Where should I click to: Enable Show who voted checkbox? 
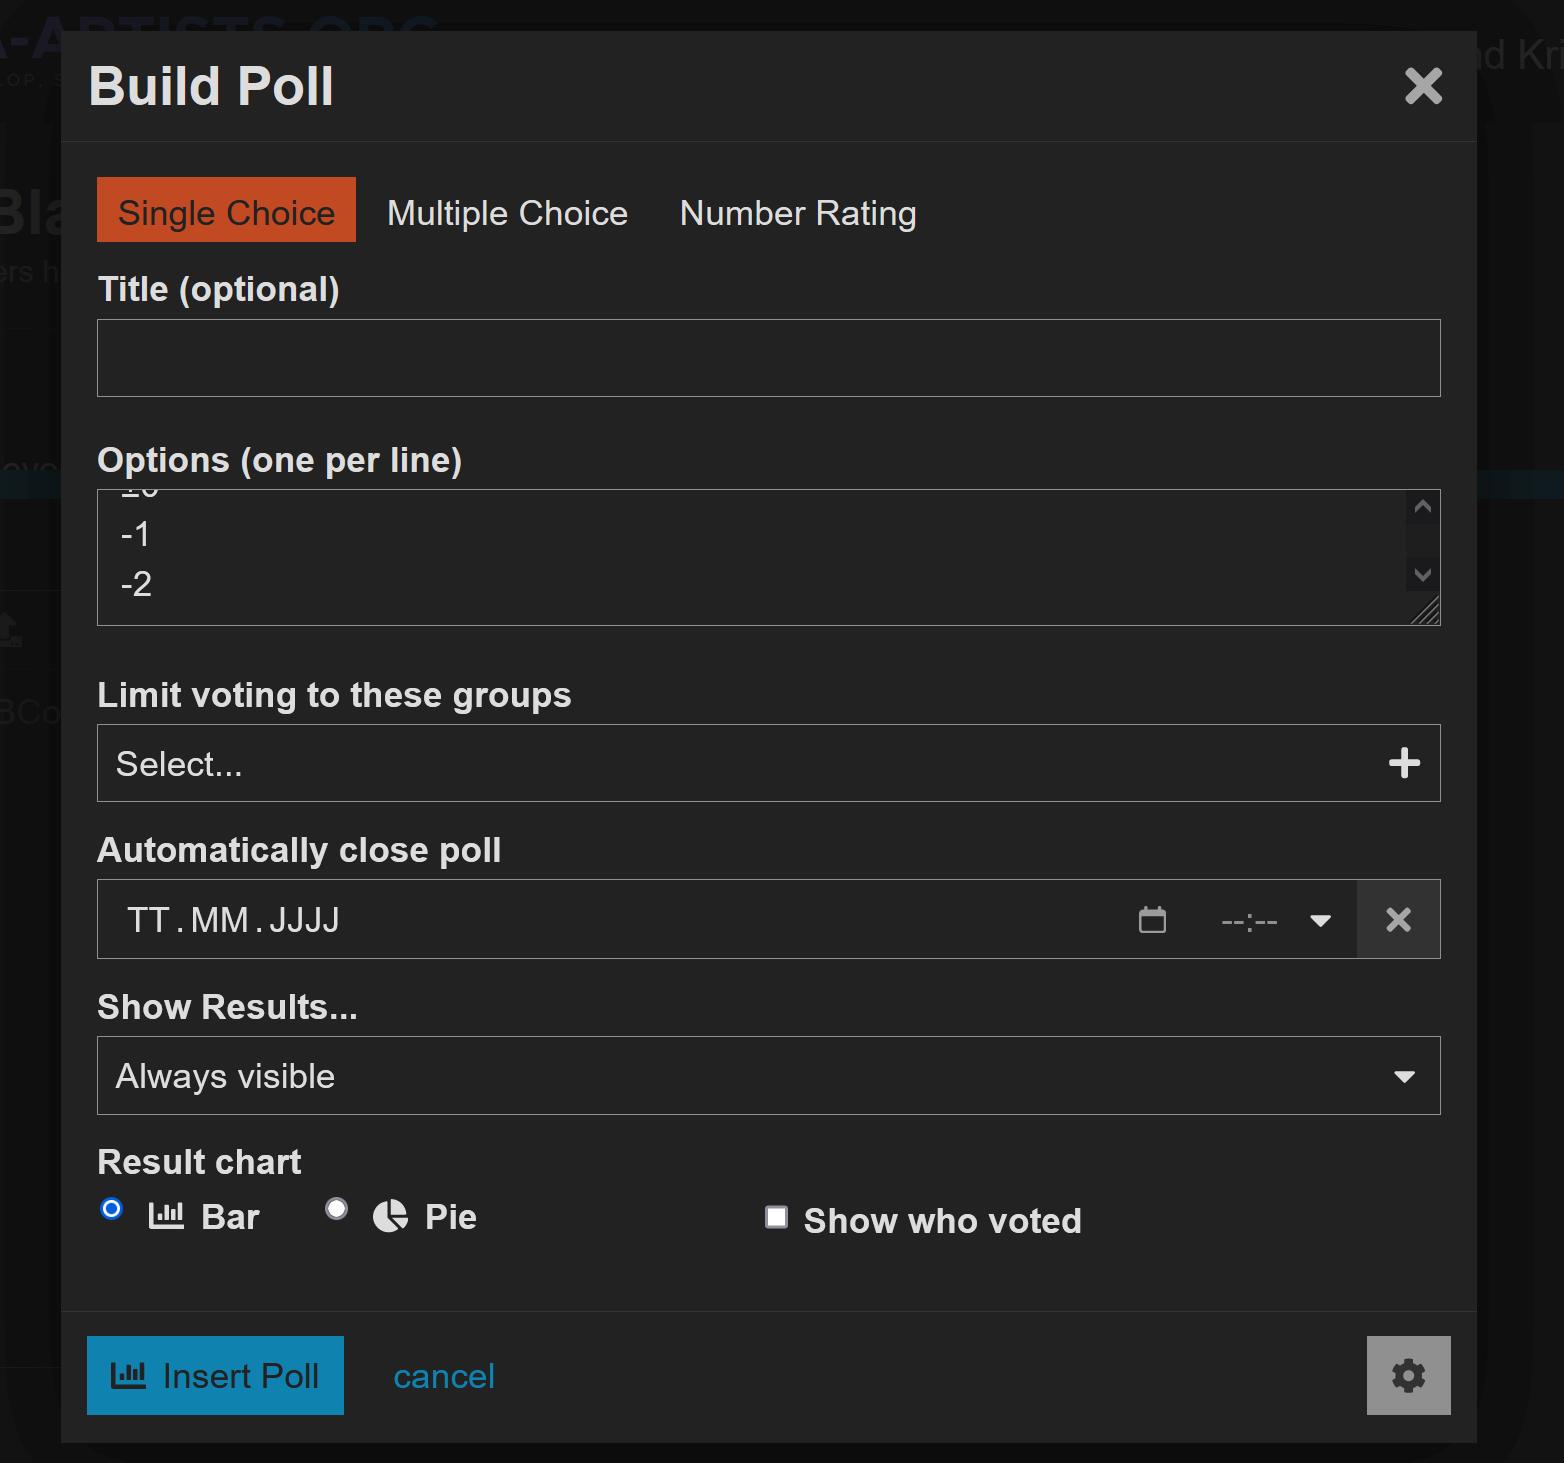point(776,1217)
